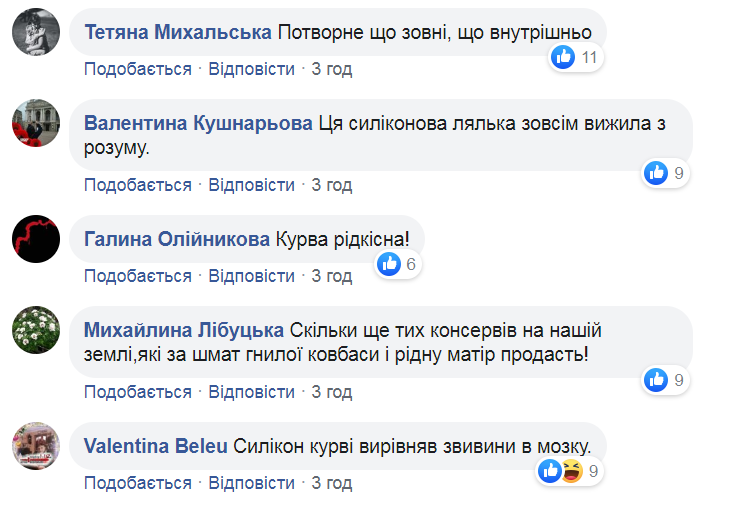
Task: Open Валентина Кушнарьова's profile name link
Action: (x=198, y=124)
